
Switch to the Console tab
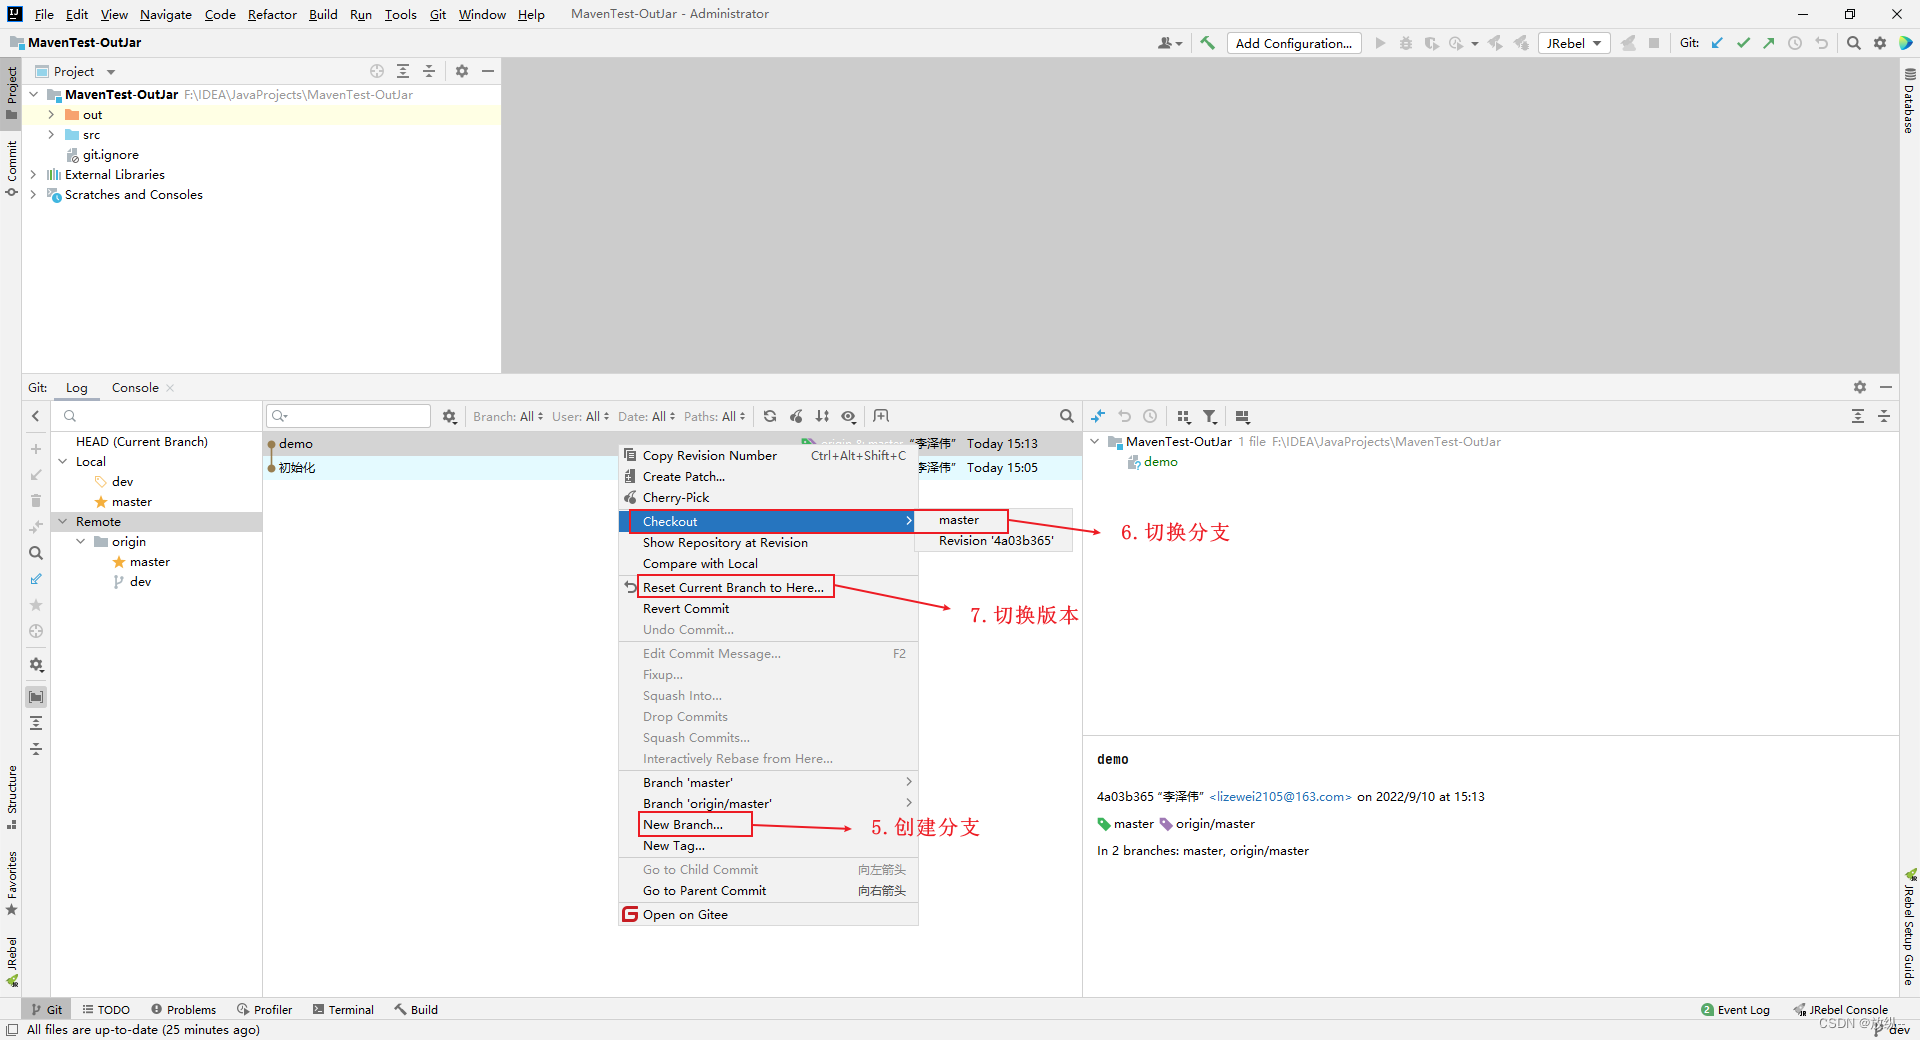click(x=135, y=387)
